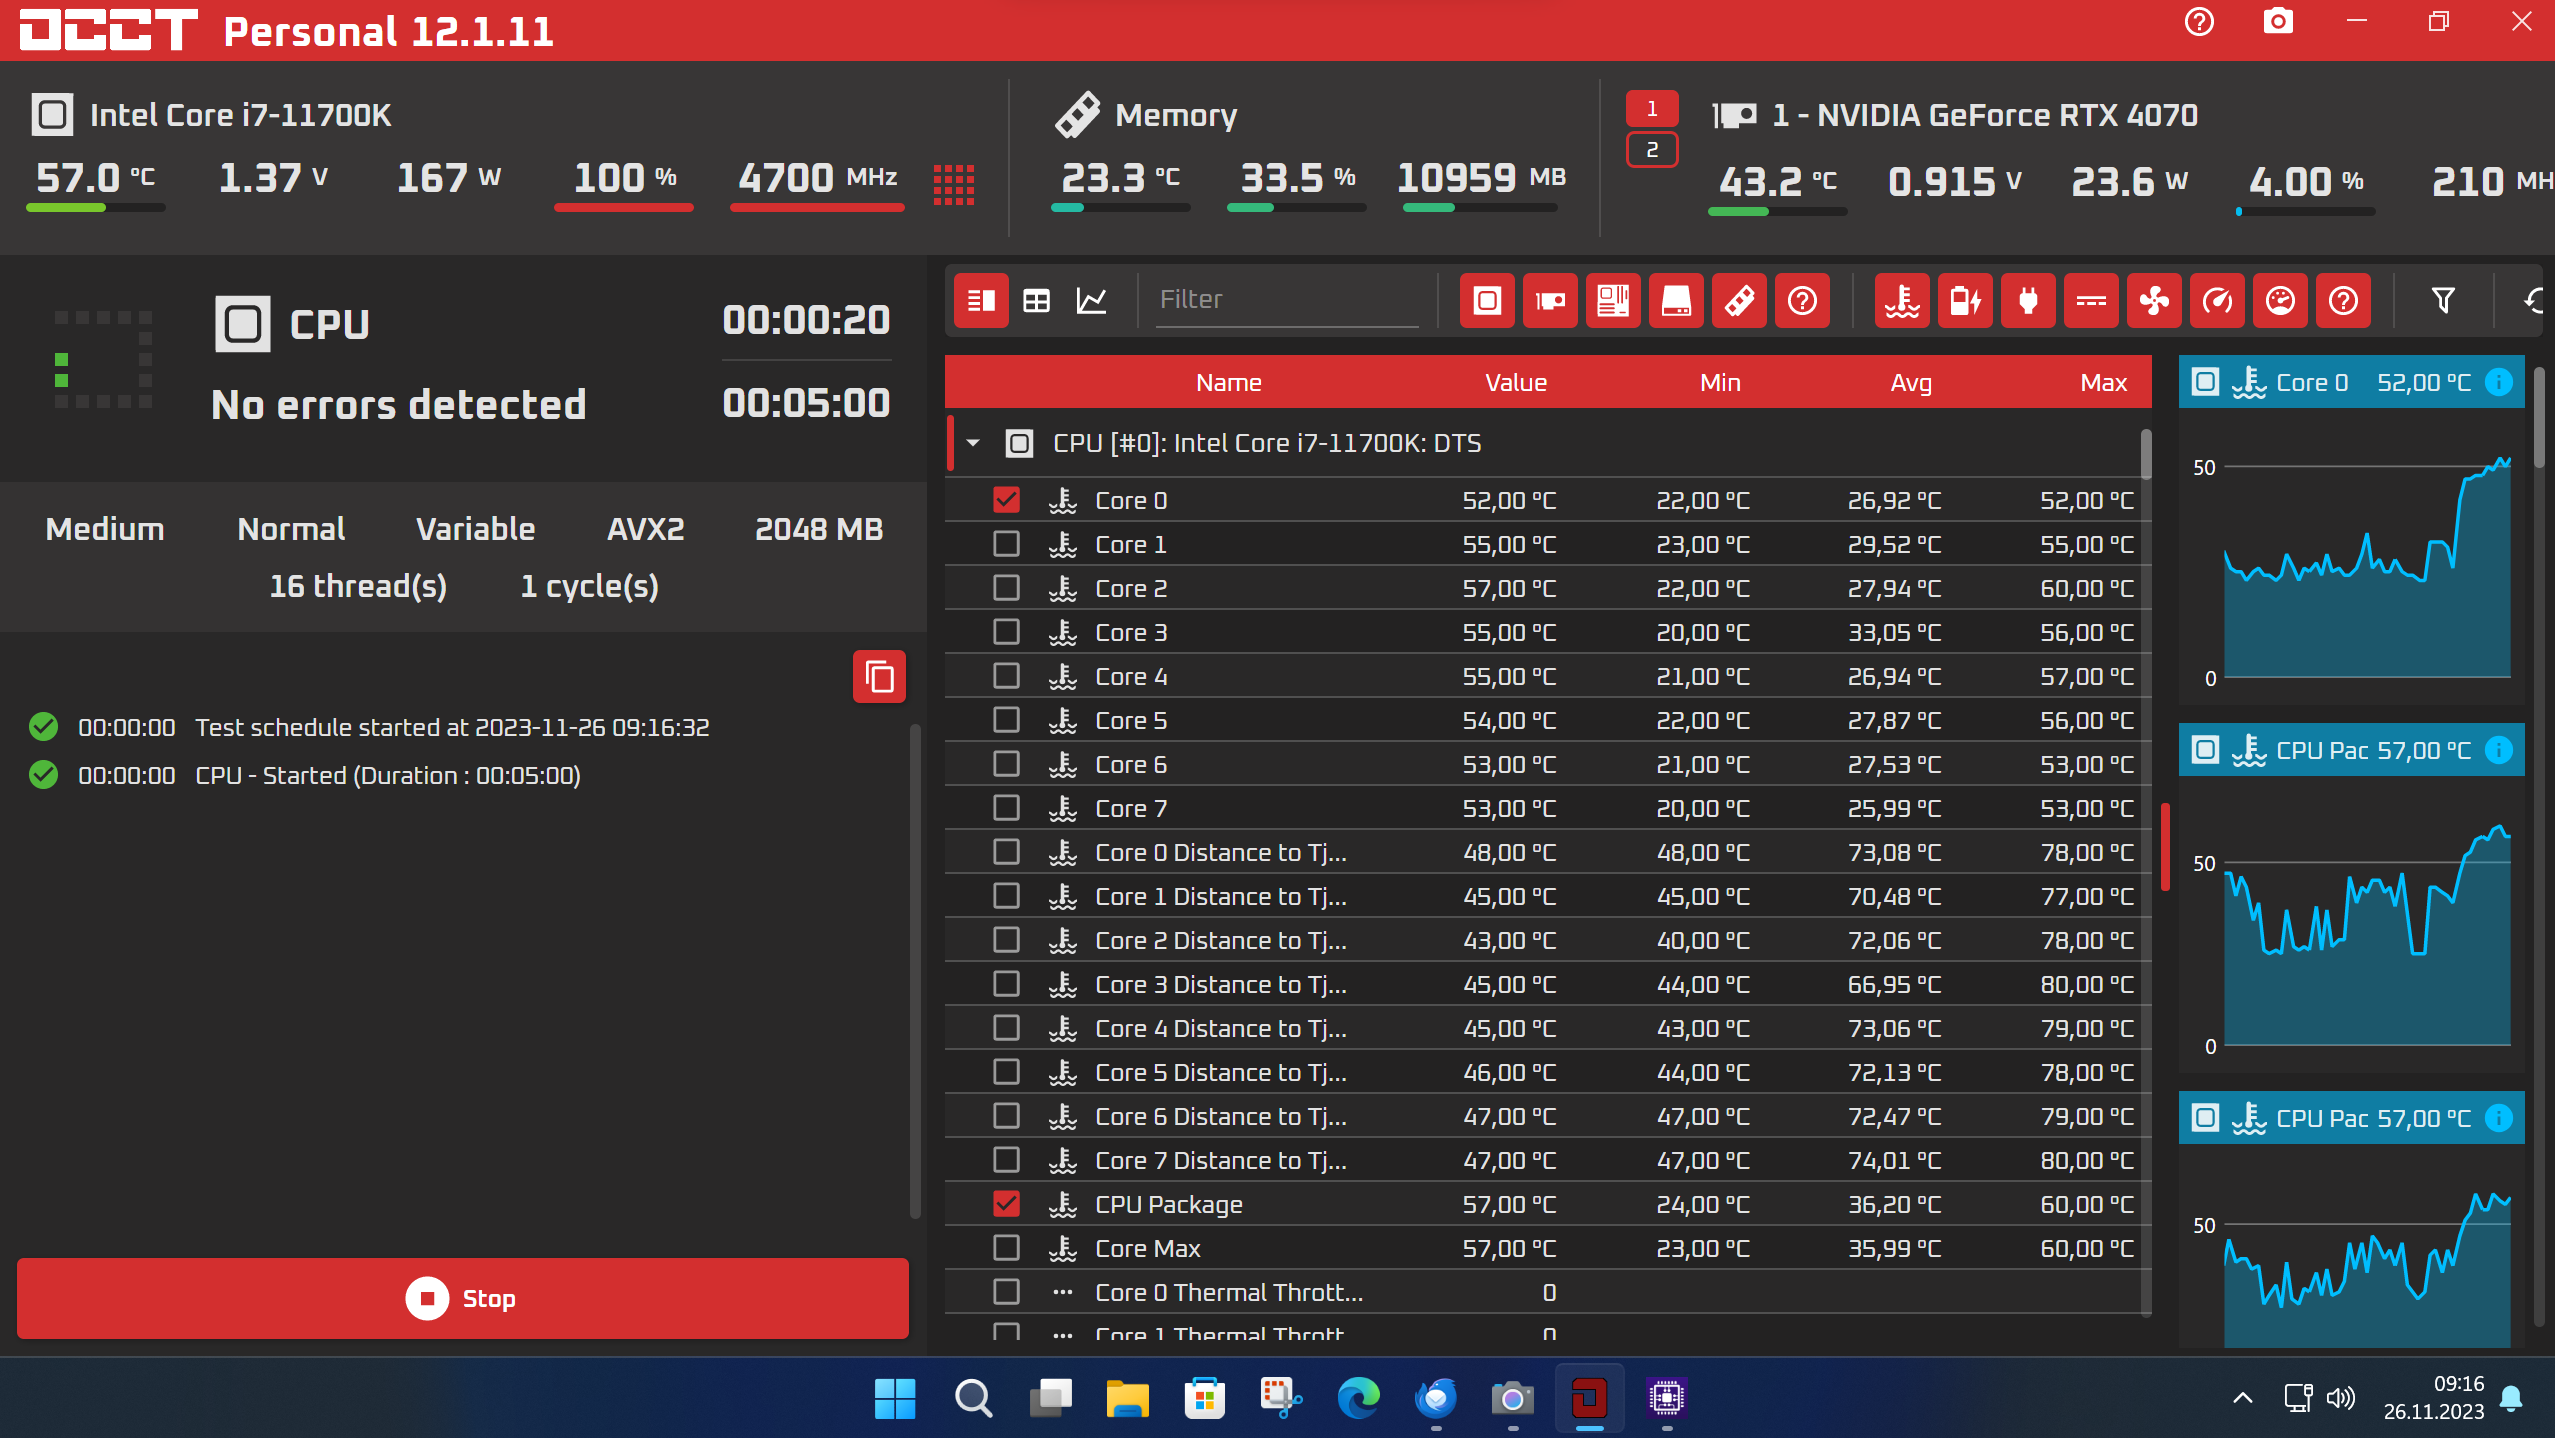Check the Core Max checkbox

1006,1248
